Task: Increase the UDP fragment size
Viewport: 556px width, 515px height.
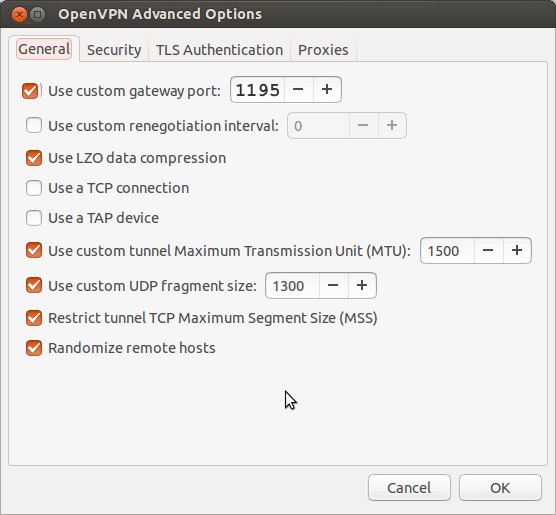Action: tap(362, 286)
